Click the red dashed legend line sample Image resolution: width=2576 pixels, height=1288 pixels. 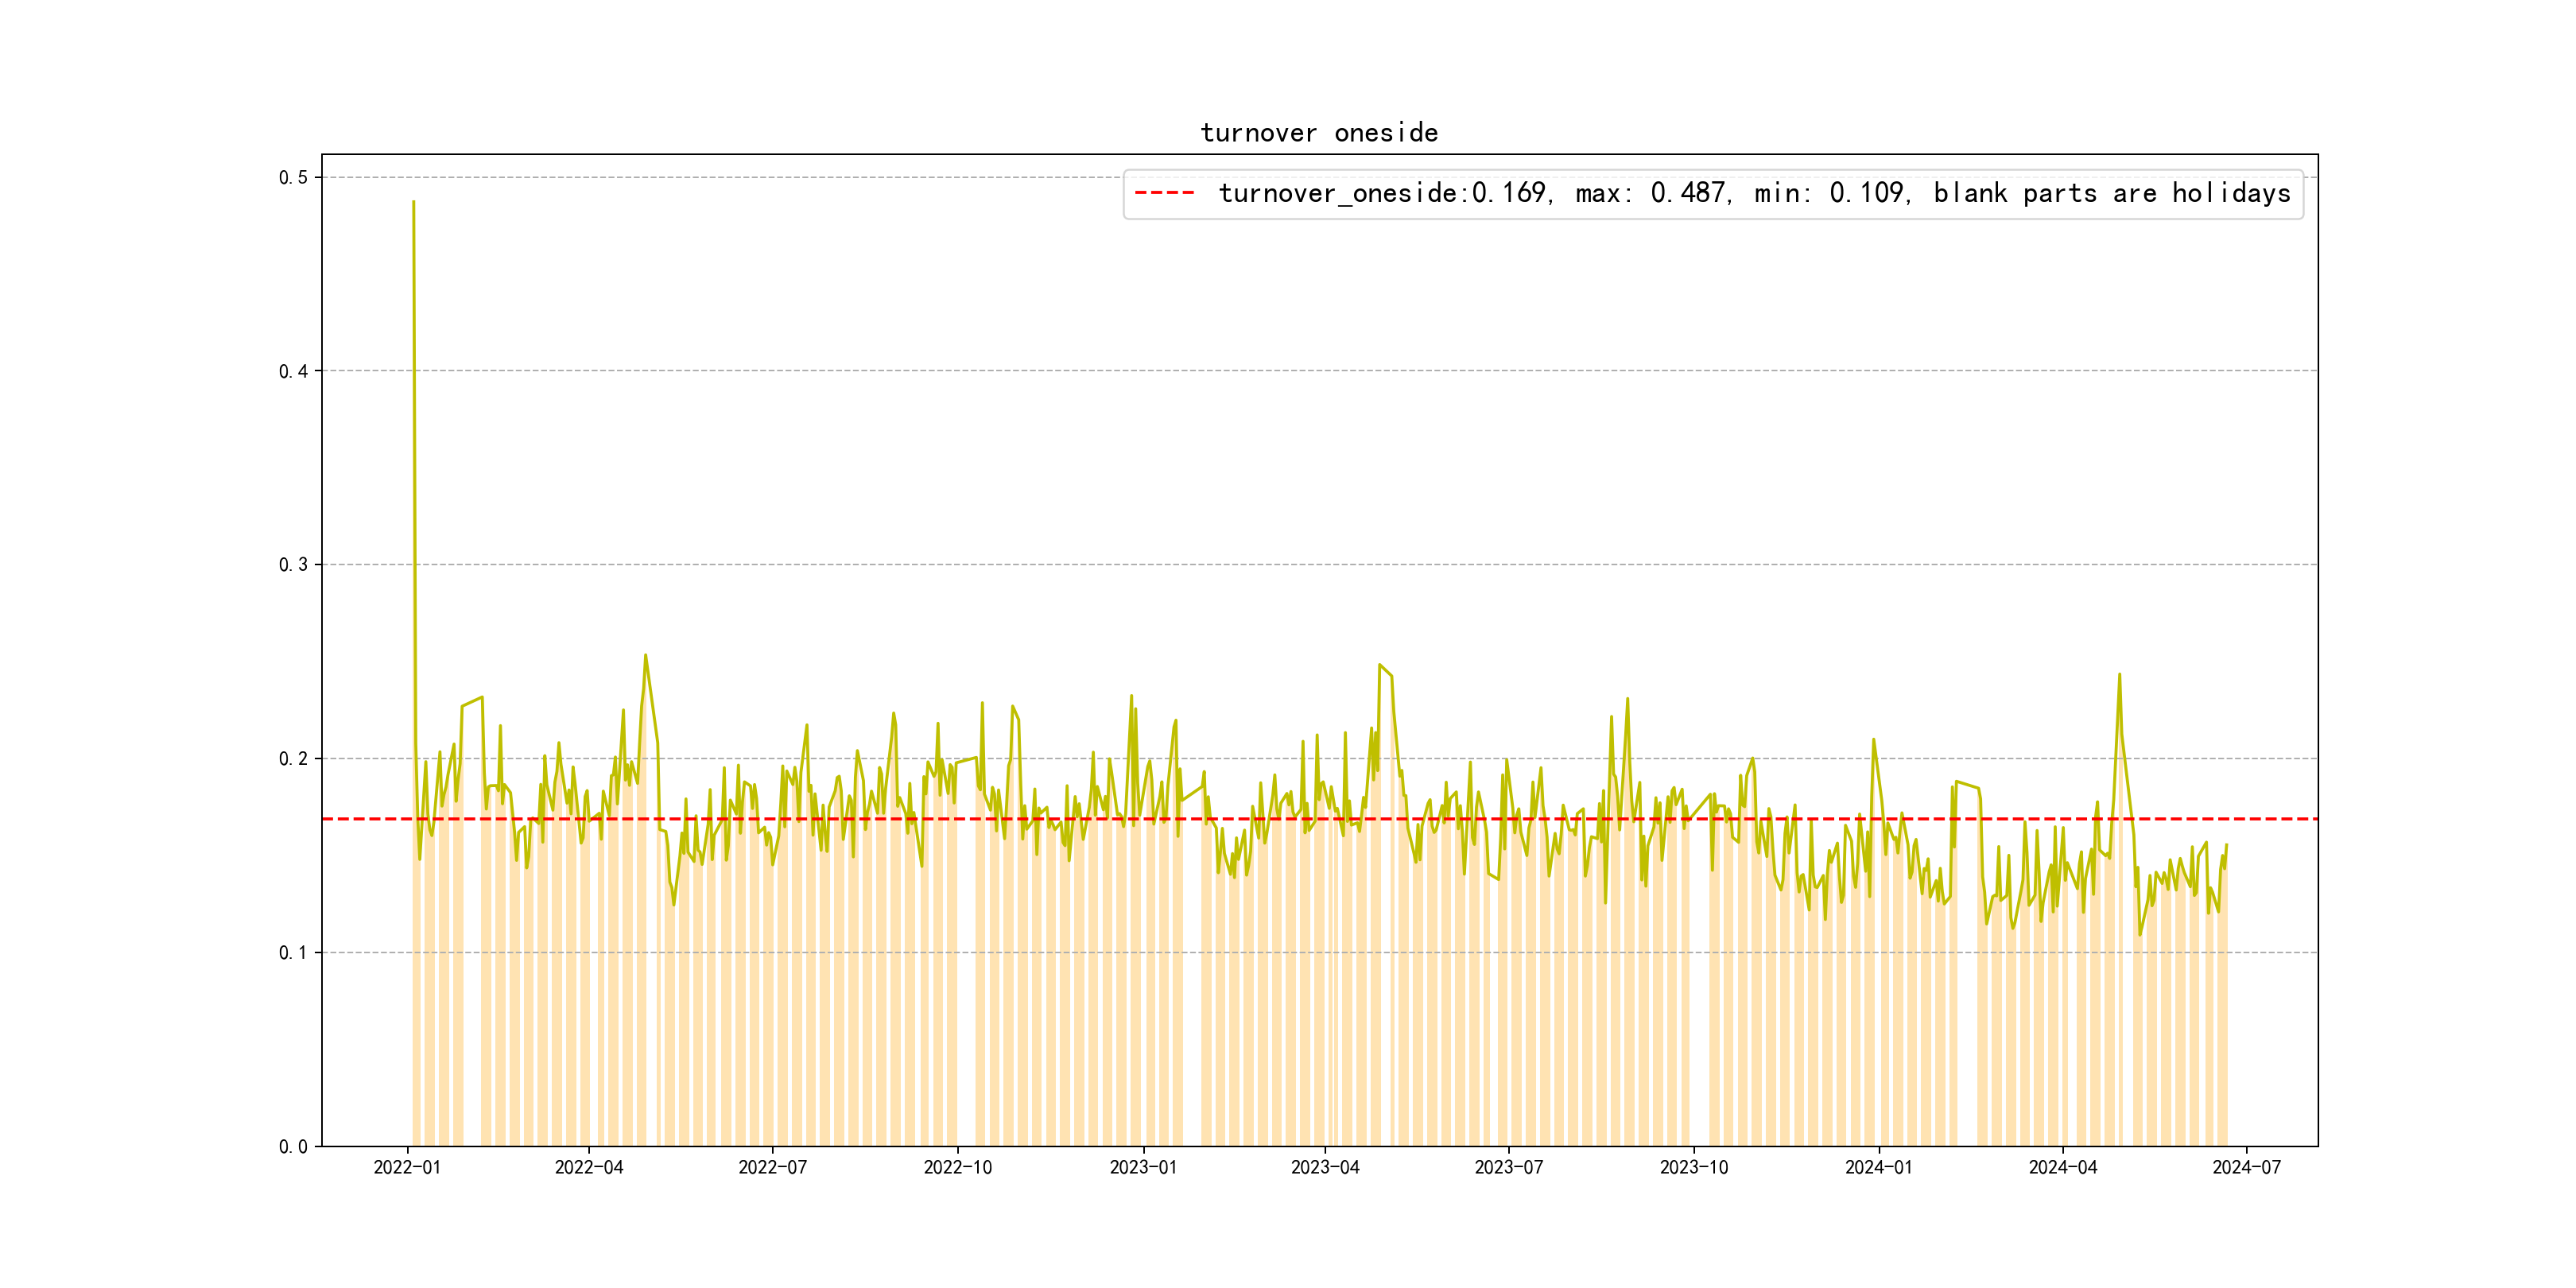1165,193
